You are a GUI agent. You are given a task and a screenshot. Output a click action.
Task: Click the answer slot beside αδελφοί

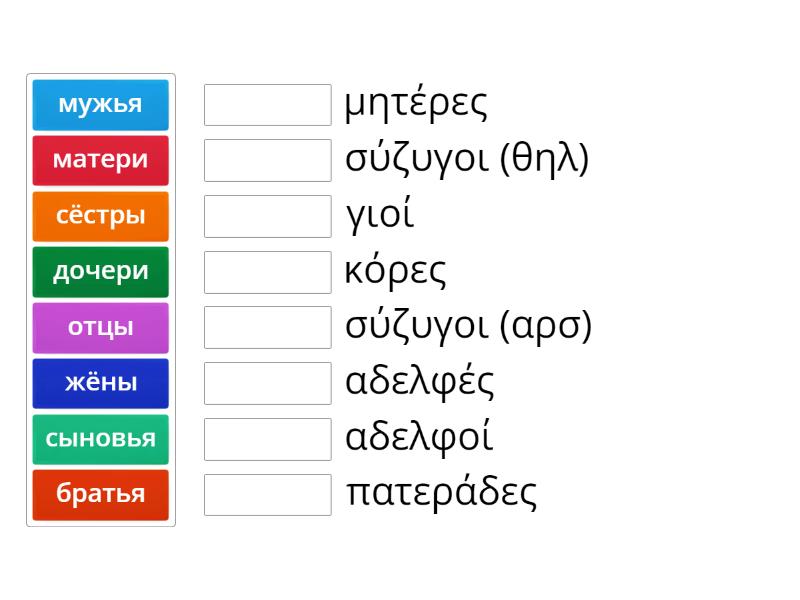[267, 439]
